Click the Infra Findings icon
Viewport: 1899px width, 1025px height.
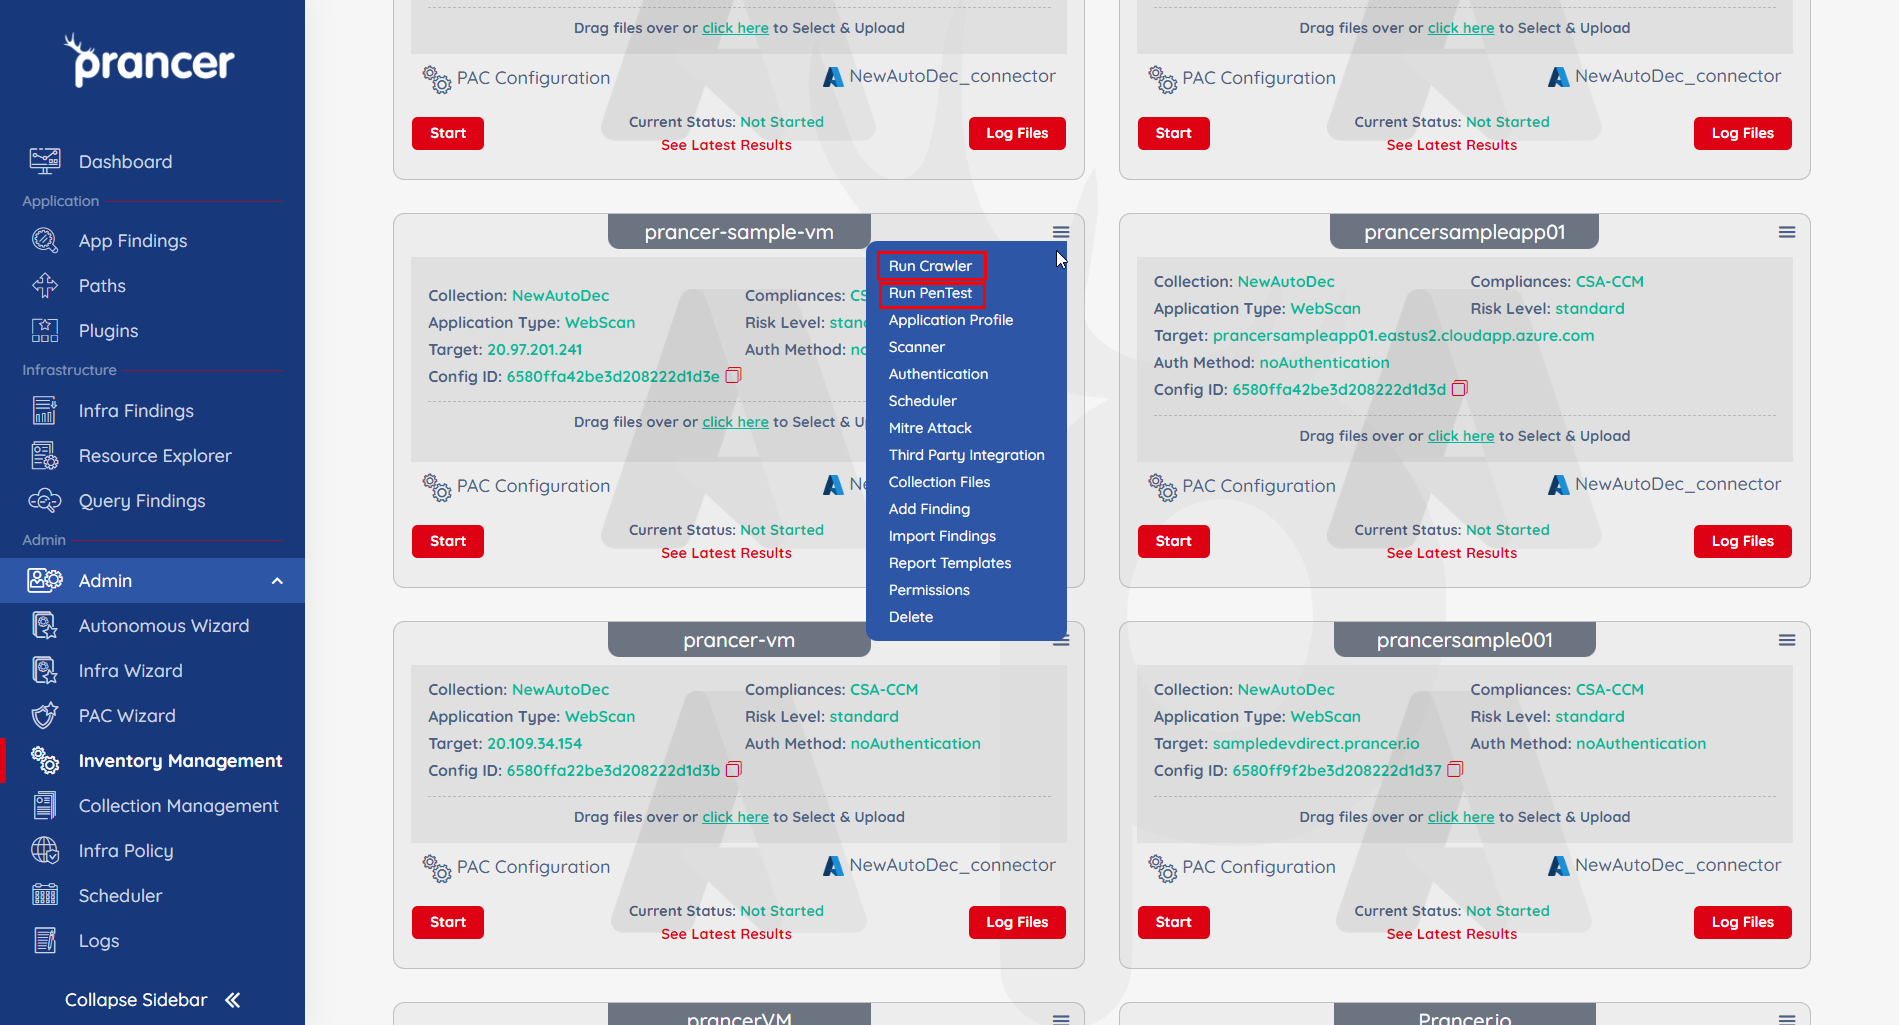pos(45,410)
